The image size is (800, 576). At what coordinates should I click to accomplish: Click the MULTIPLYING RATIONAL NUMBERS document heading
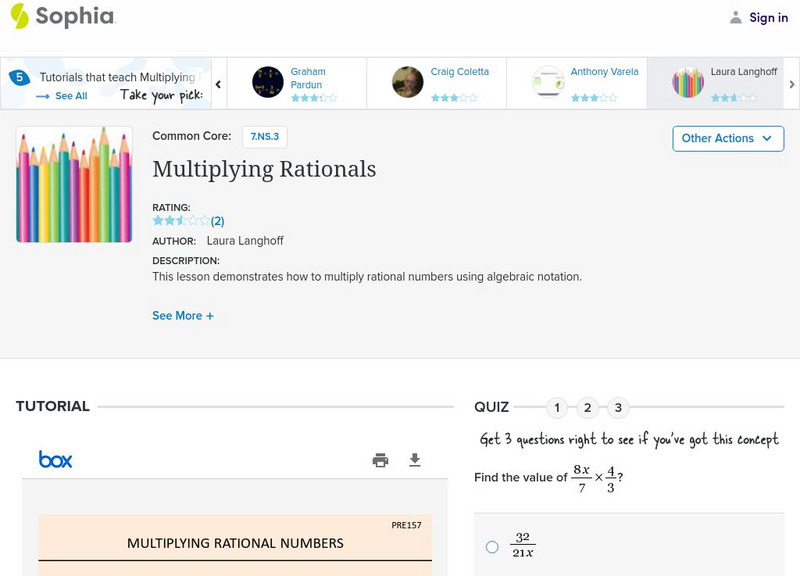pyautogui.click(x=235, y=543)
